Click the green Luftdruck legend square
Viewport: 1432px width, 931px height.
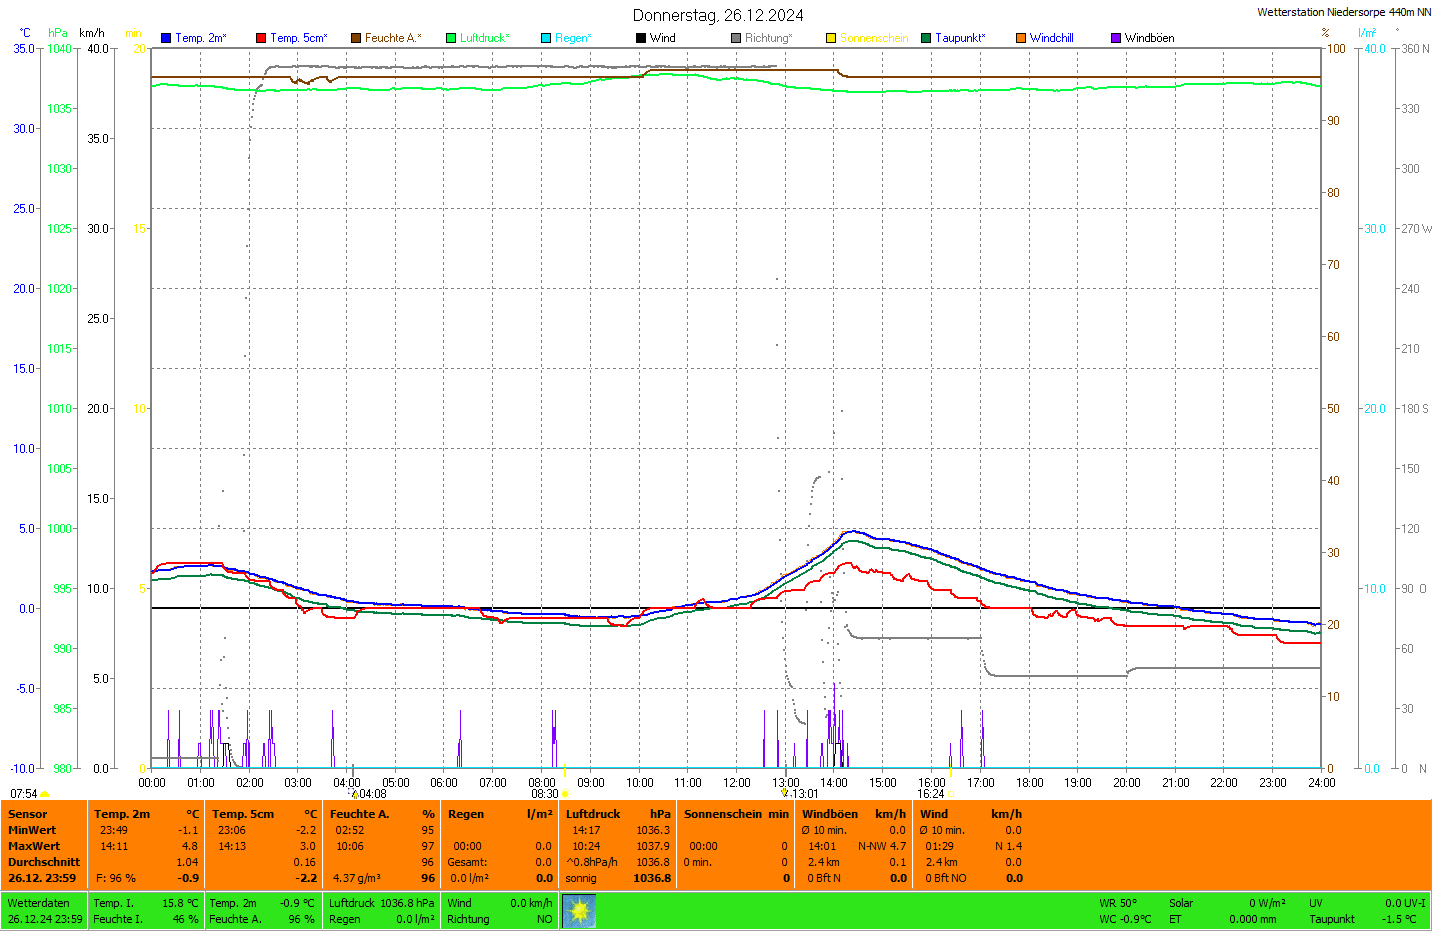(x=451, y=38)
